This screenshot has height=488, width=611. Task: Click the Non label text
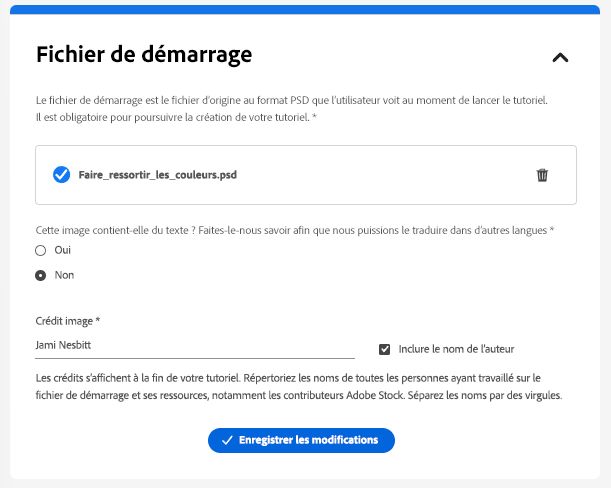coord(64,275)
